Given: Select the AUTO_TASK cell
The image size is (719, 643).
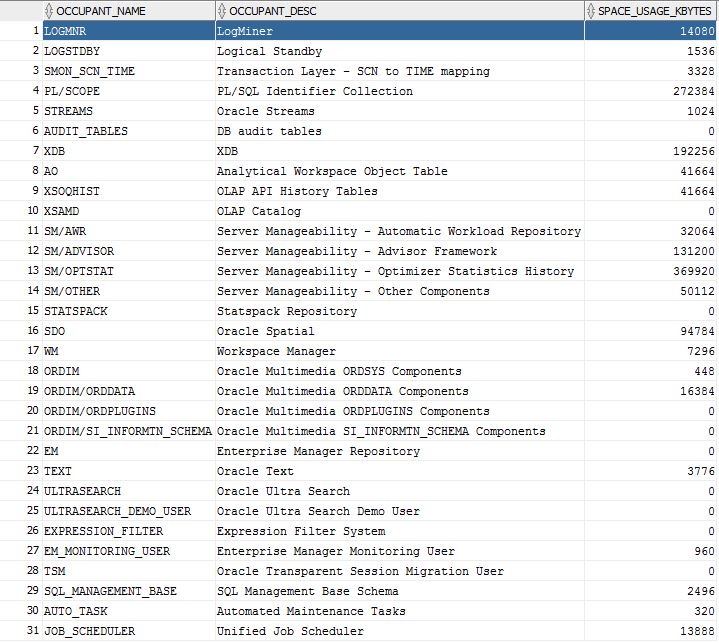Looking at the screenshot, I should click(129, 611).
